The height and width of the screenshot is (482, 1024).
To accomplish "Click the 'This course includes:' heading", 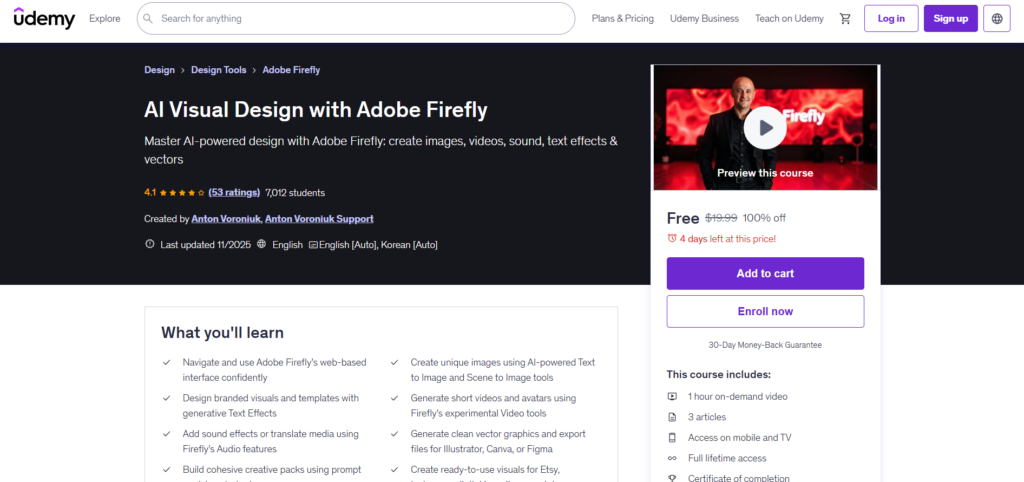I will [718, 374].
